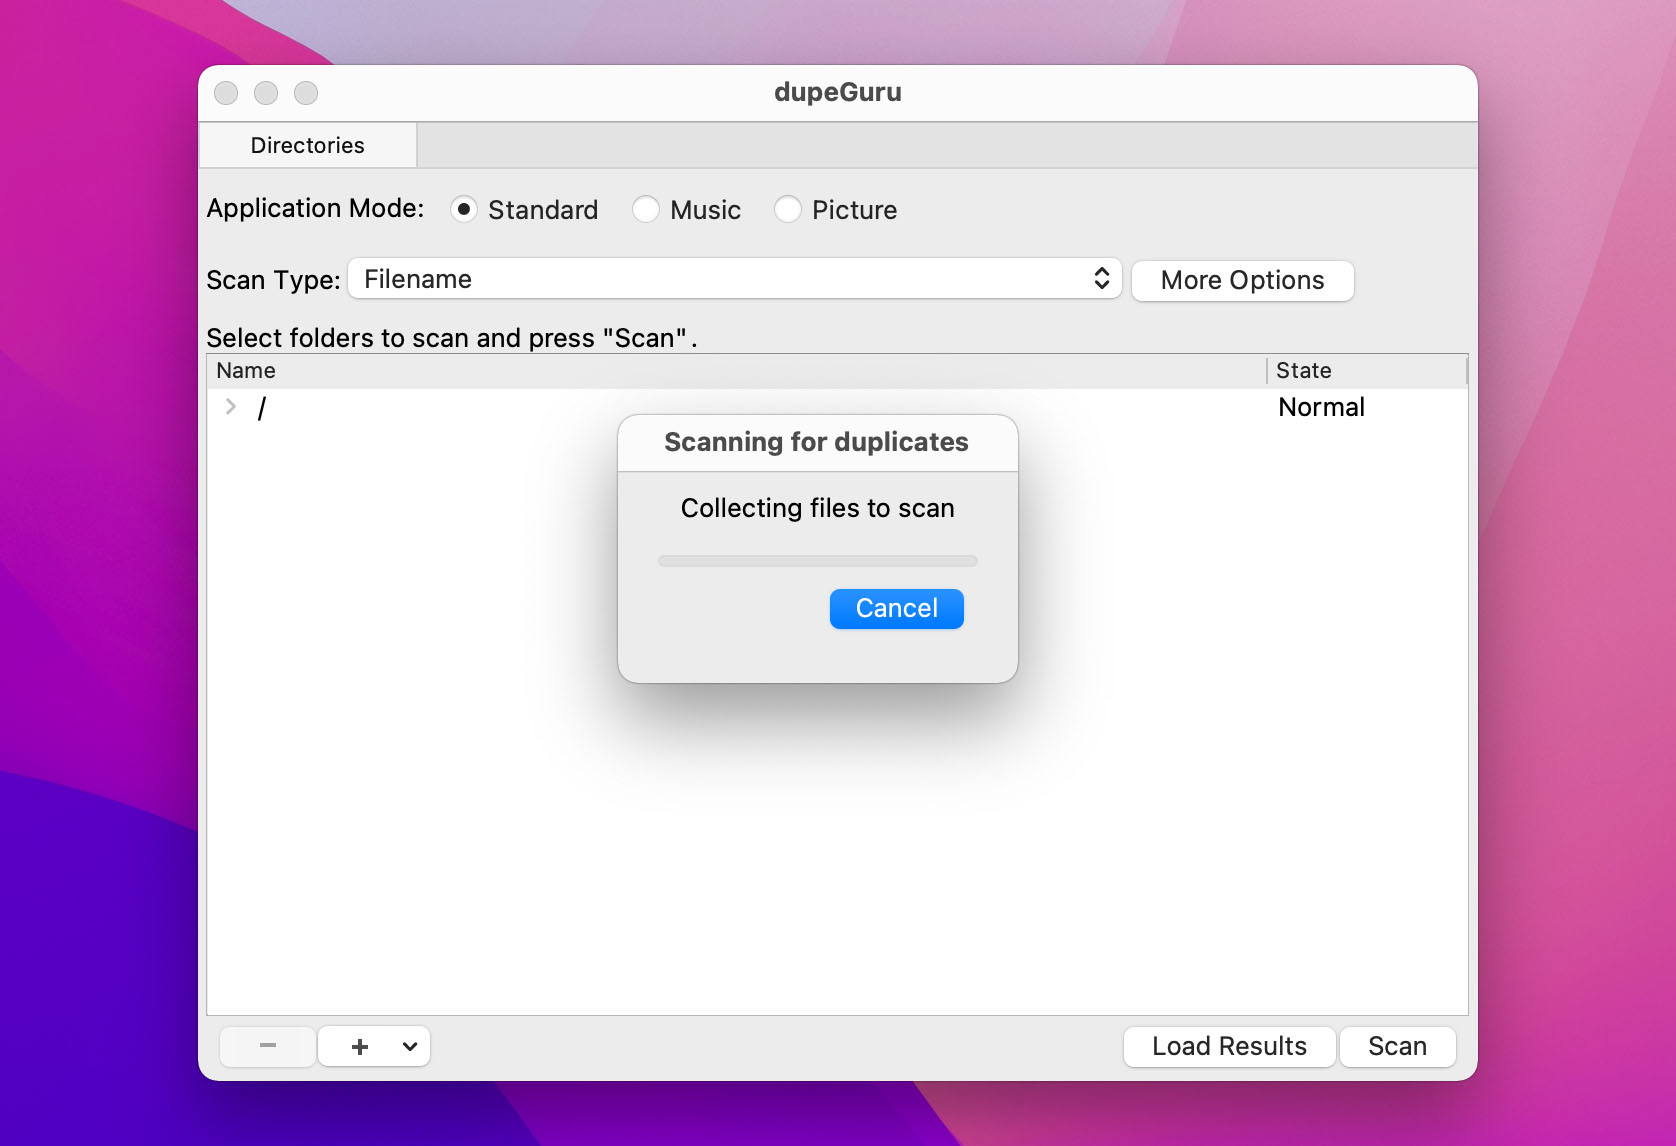Start the Scan button
The image size is (1676, 1146).
point(1397,1046)
